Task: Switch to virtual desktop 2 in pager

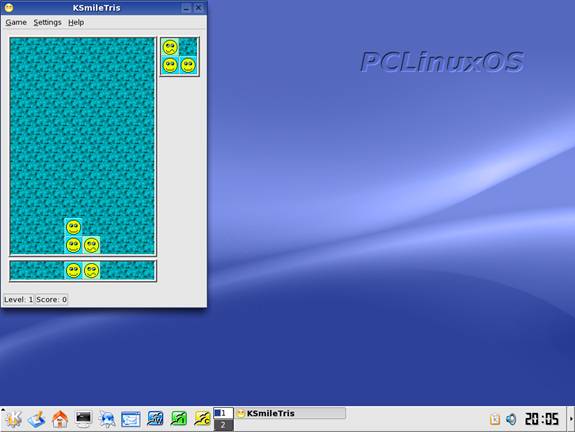Action: 223,425
